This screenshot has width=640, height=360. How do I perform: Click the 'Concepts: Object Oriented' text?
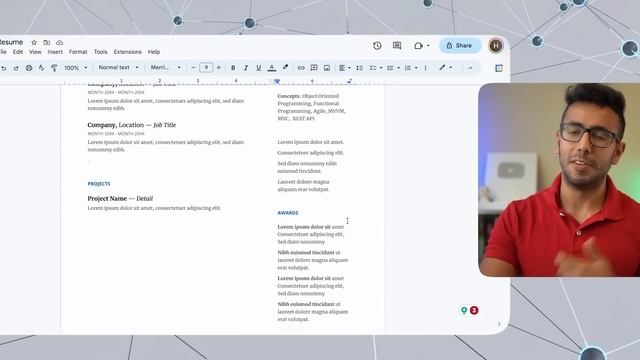click(308, 96)
